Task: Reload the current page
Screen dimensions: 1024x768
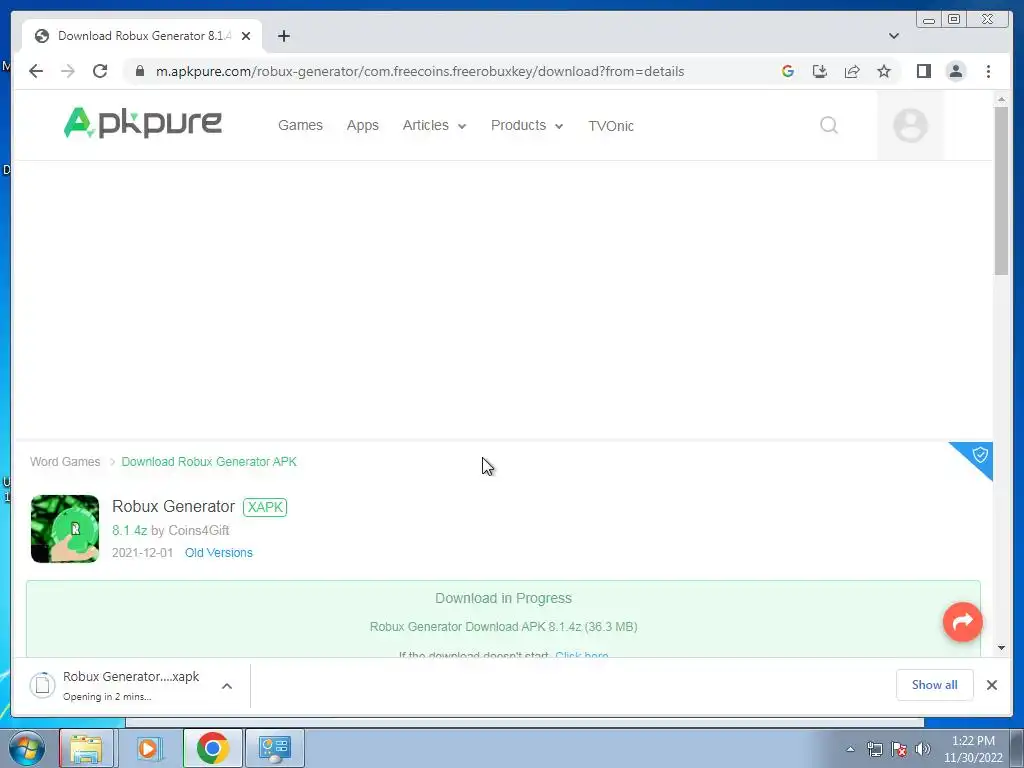Action: (99, 71)
